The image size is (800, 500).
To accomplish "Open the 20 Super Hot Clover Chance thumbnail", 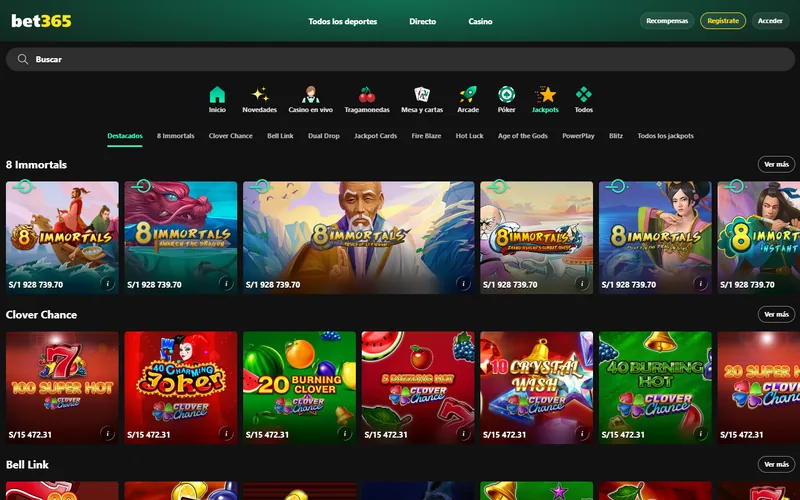I will tap(759, 387).
